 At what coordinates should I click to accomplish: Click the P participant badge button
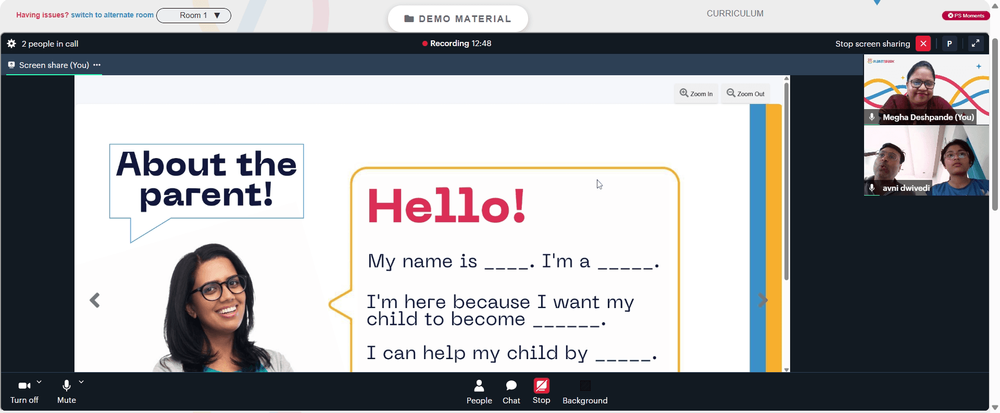949,43
